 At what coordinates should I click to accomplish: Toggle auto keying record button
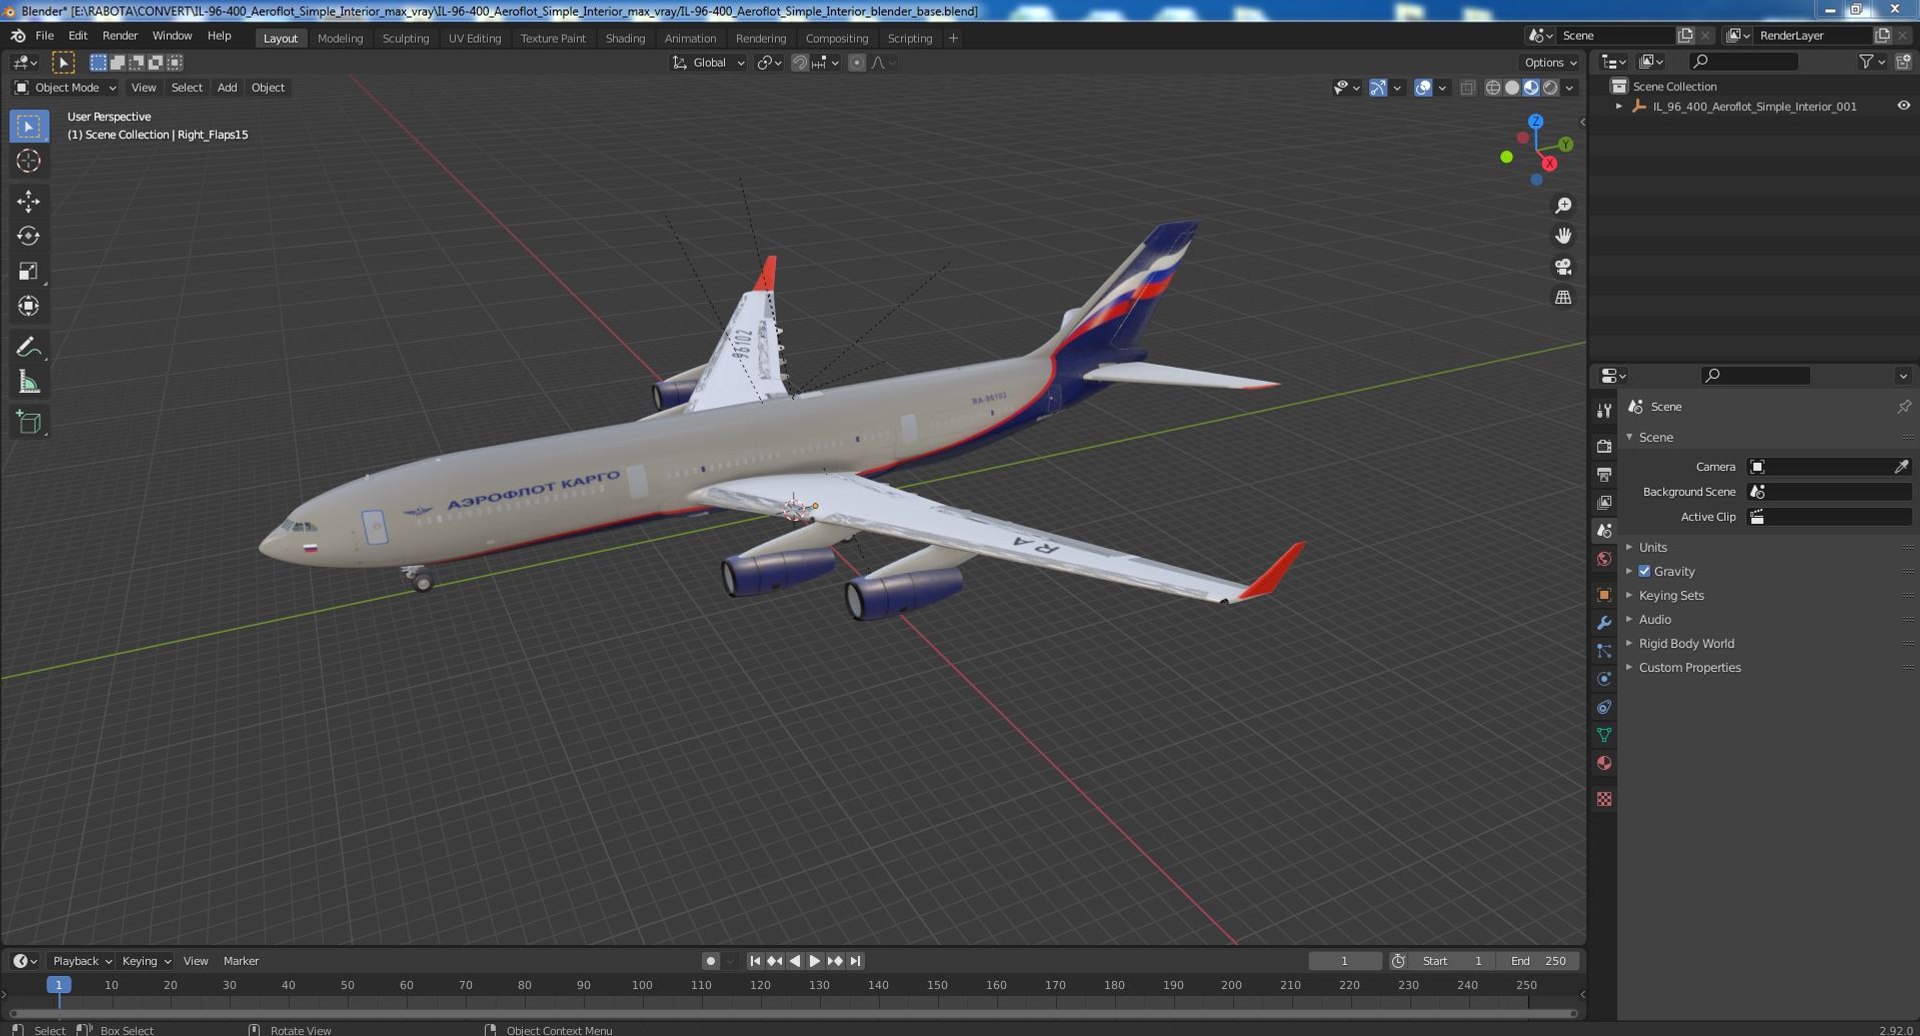tap(710, 961)
